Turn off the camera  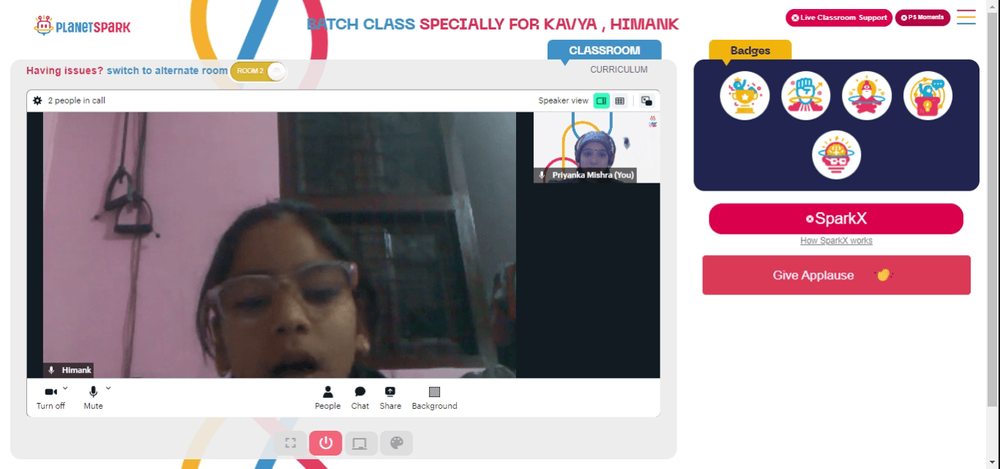50,398
